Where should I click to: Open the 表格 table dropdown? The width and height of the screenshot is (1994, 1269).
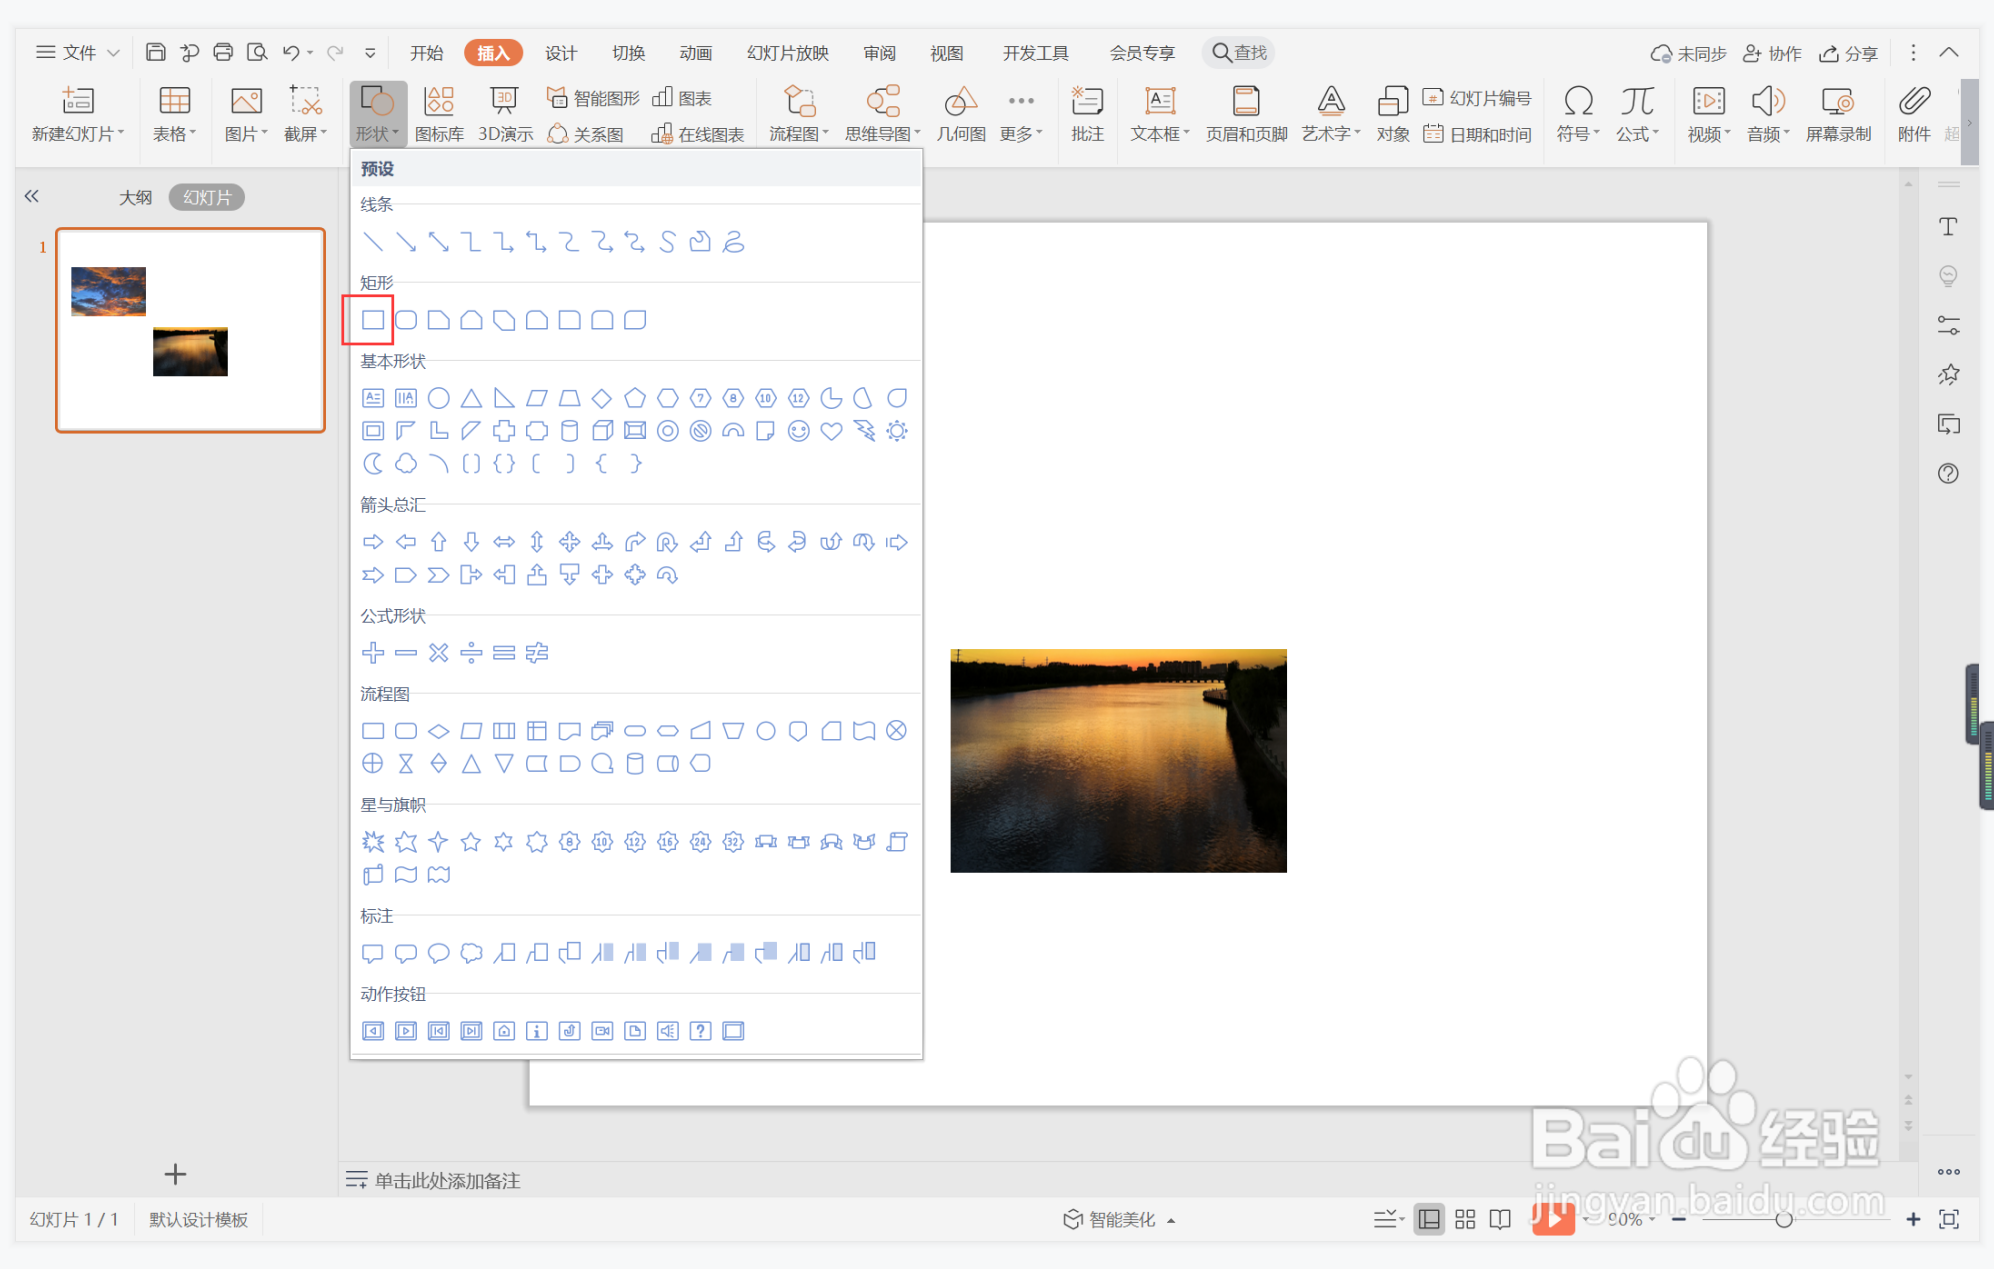tap(174, 114)
